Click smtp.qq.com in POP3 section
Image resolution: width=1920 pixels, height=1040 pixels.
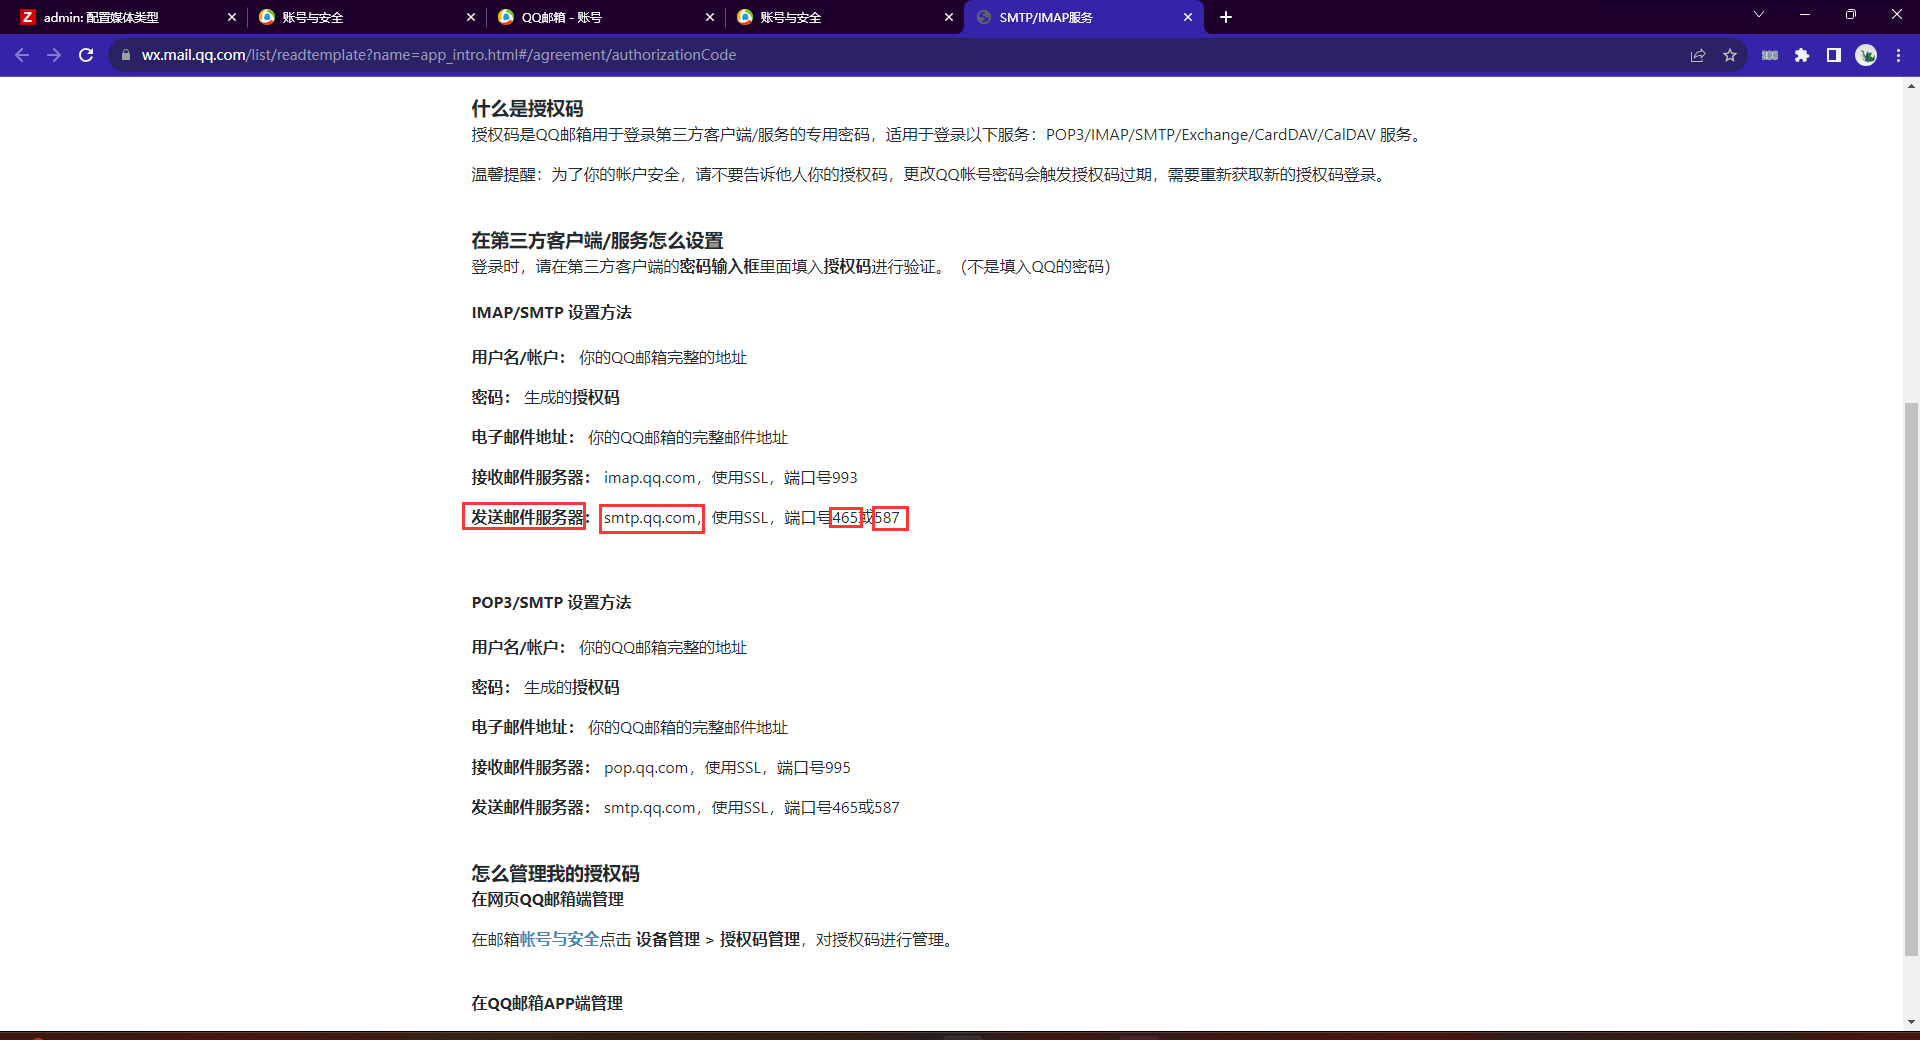click(x=649, y=807)
